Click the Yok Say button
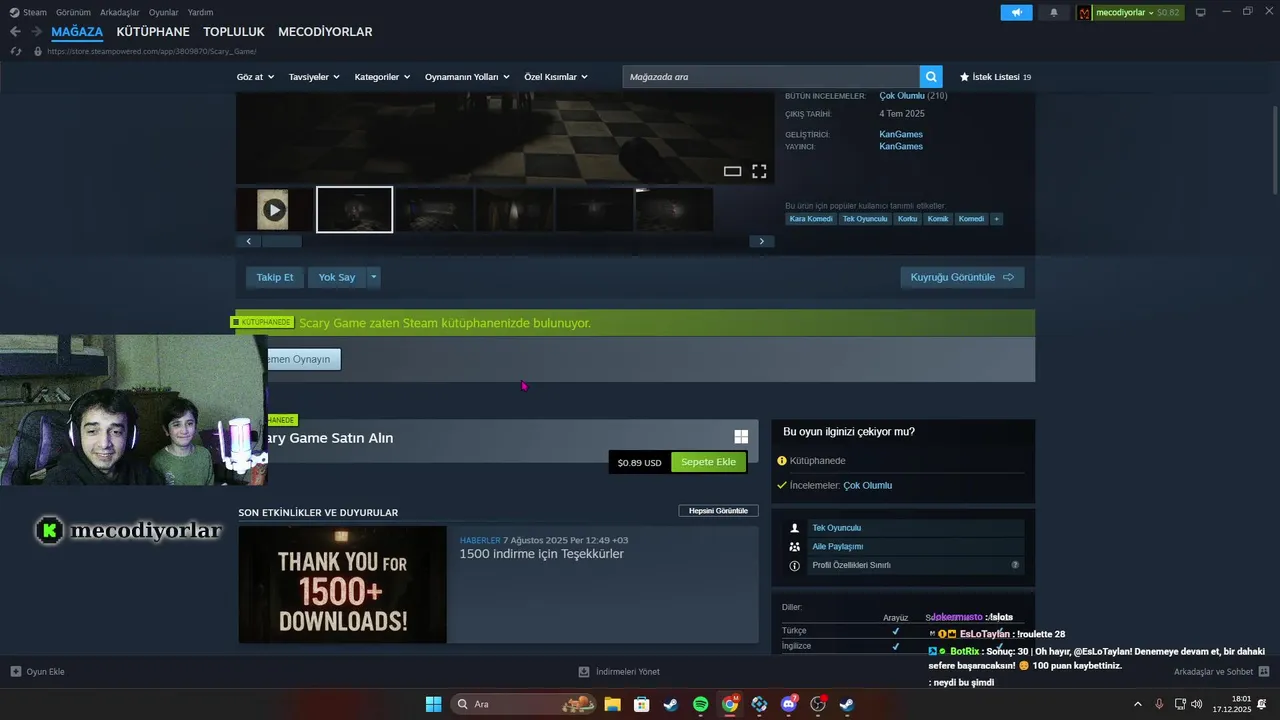The image size is (1280, 720). (337, 277)
